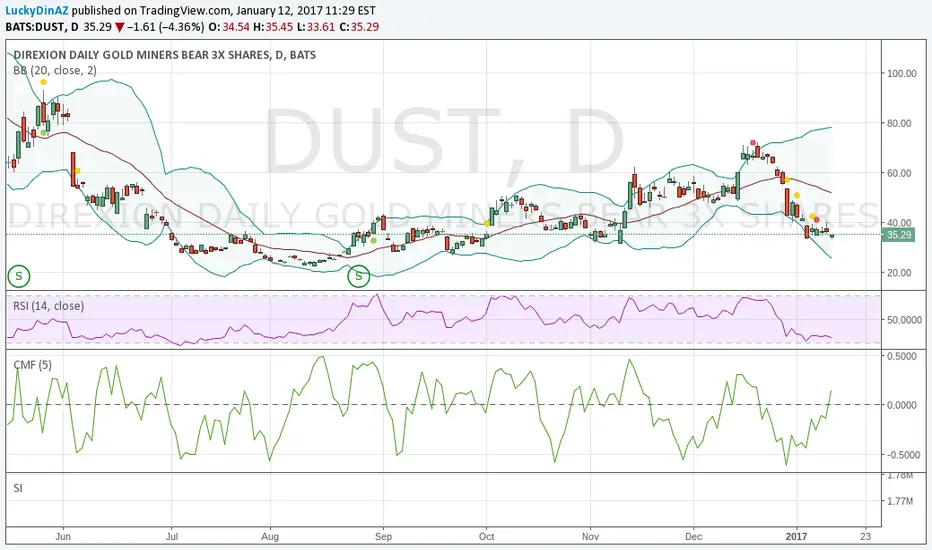Click the Aug date axis label

[x=270, y=536]
